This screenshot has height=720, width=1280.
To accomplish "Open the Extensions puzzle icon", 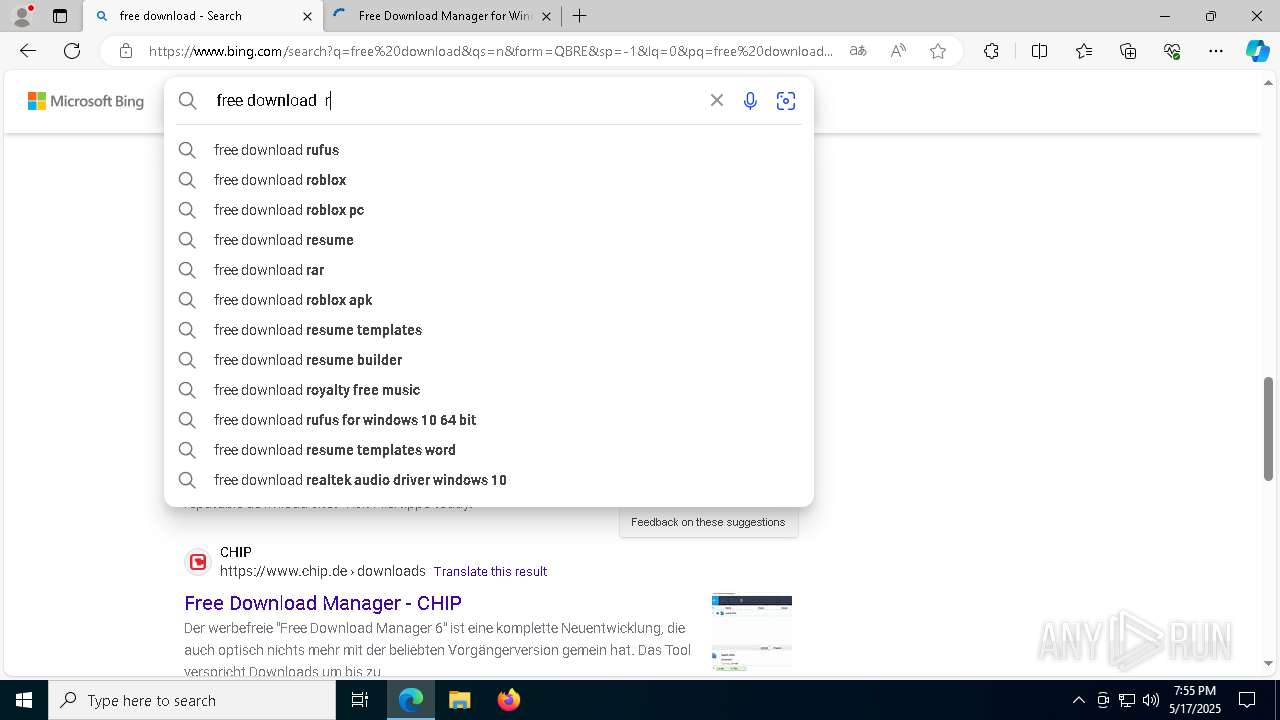I will 991,51.
